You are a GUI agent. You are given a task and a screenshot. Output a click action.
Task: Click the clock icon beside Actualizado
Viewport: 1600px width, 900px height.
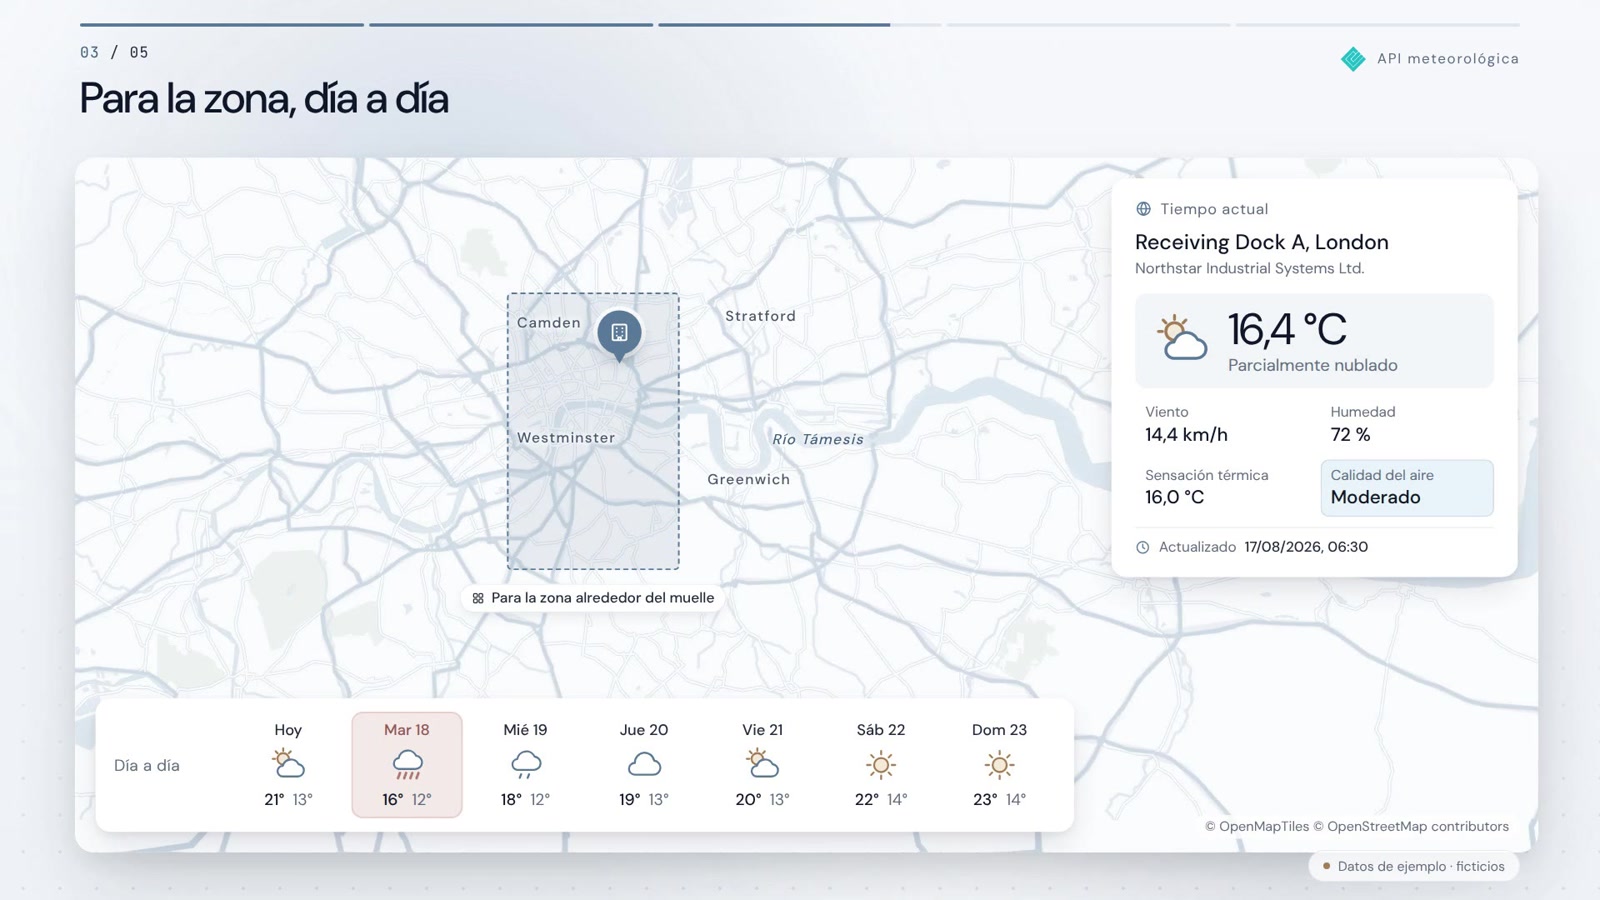click(x=1143, y=547)
